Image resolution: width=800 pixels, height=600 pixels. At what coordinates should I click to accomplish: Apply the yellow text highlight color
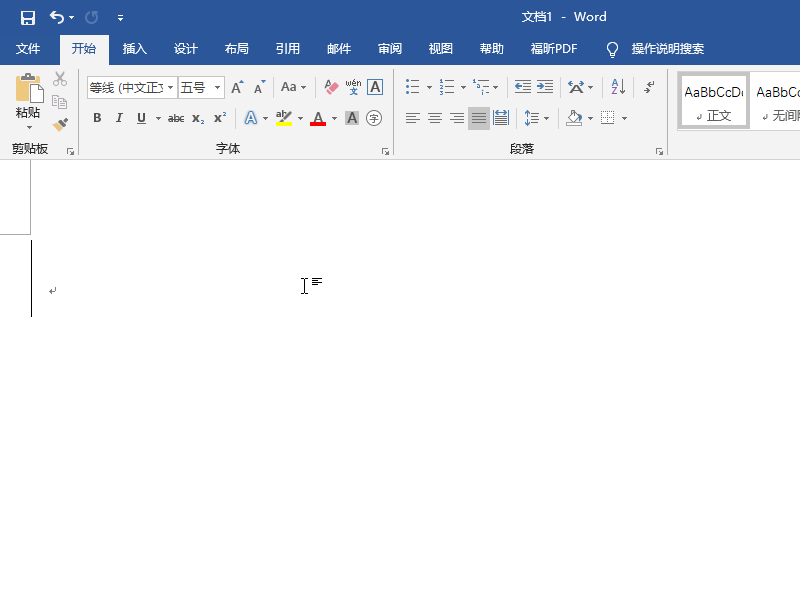(x=284, y=118)
